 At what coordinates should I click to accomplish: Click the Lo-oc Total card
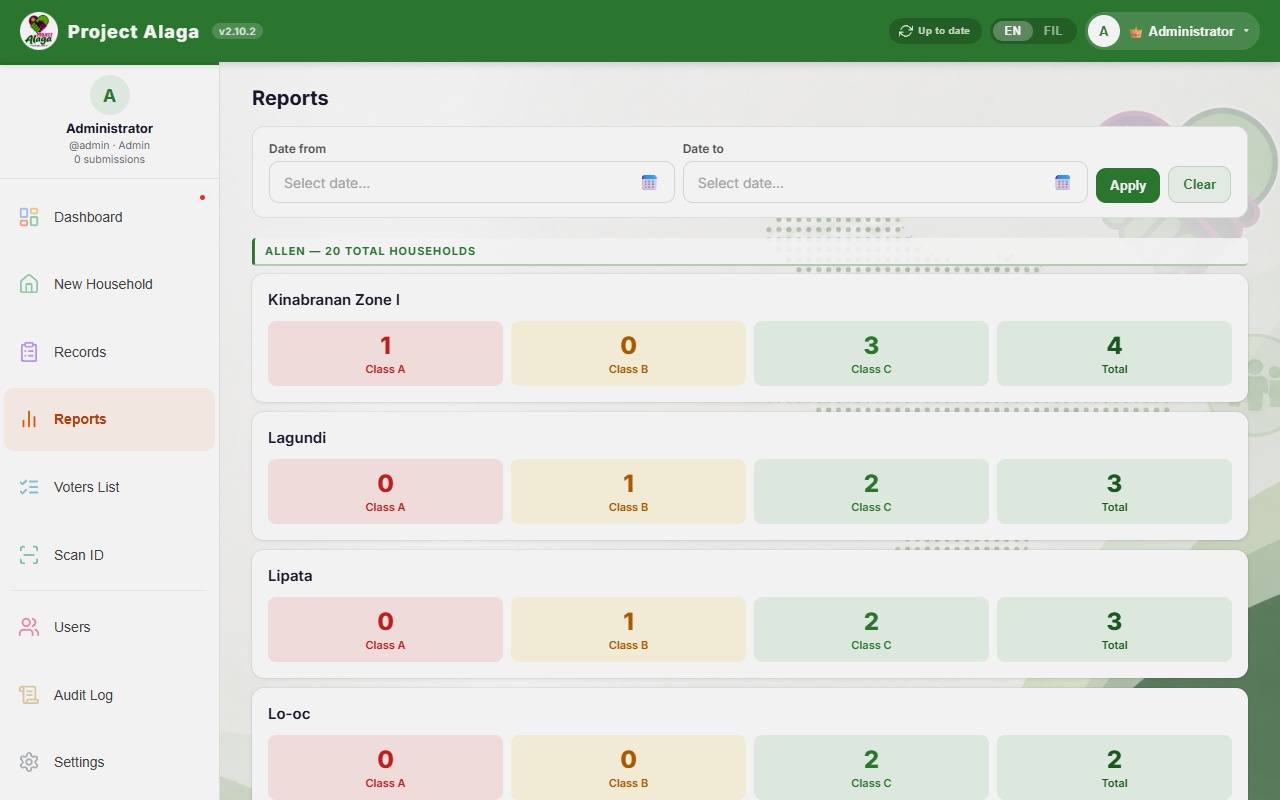1114,767
